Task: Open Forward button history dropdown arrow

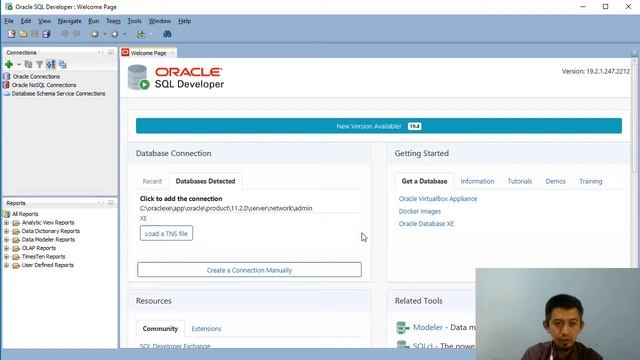Action: click(124, 34)
